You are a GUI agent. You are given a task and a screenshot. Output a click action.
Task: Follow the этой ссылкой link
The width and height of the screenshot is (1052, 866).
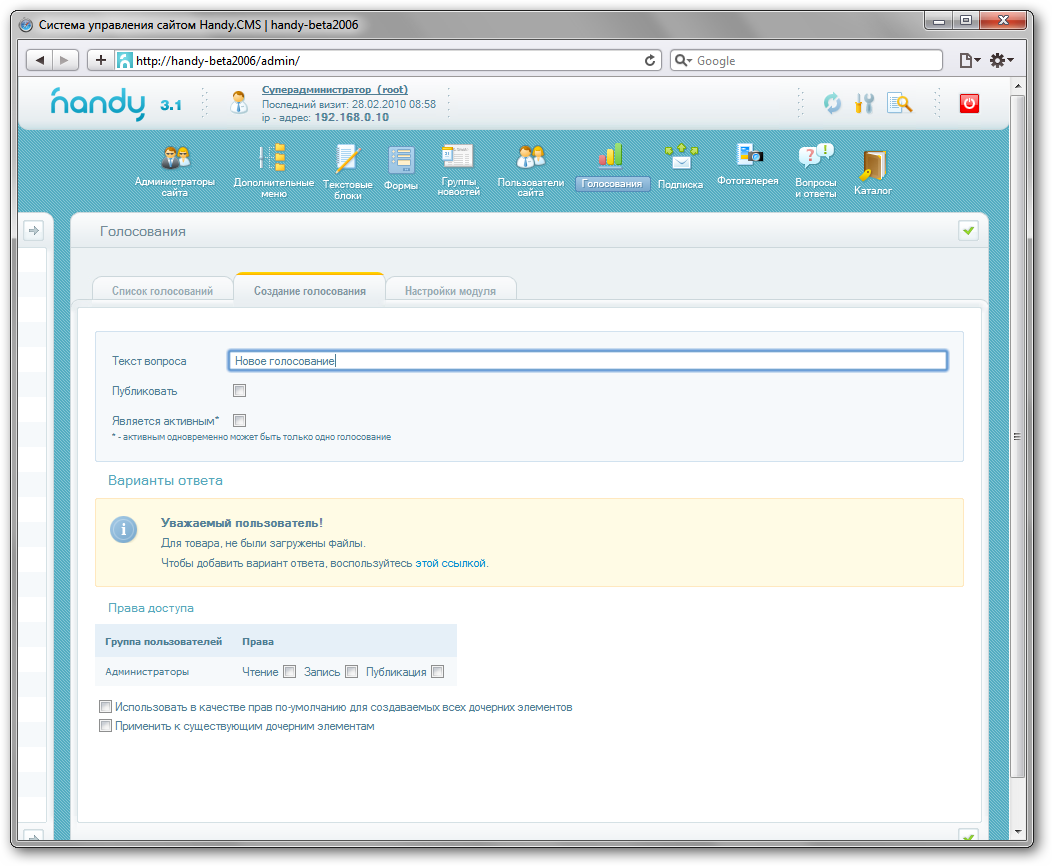coord(451,563)
